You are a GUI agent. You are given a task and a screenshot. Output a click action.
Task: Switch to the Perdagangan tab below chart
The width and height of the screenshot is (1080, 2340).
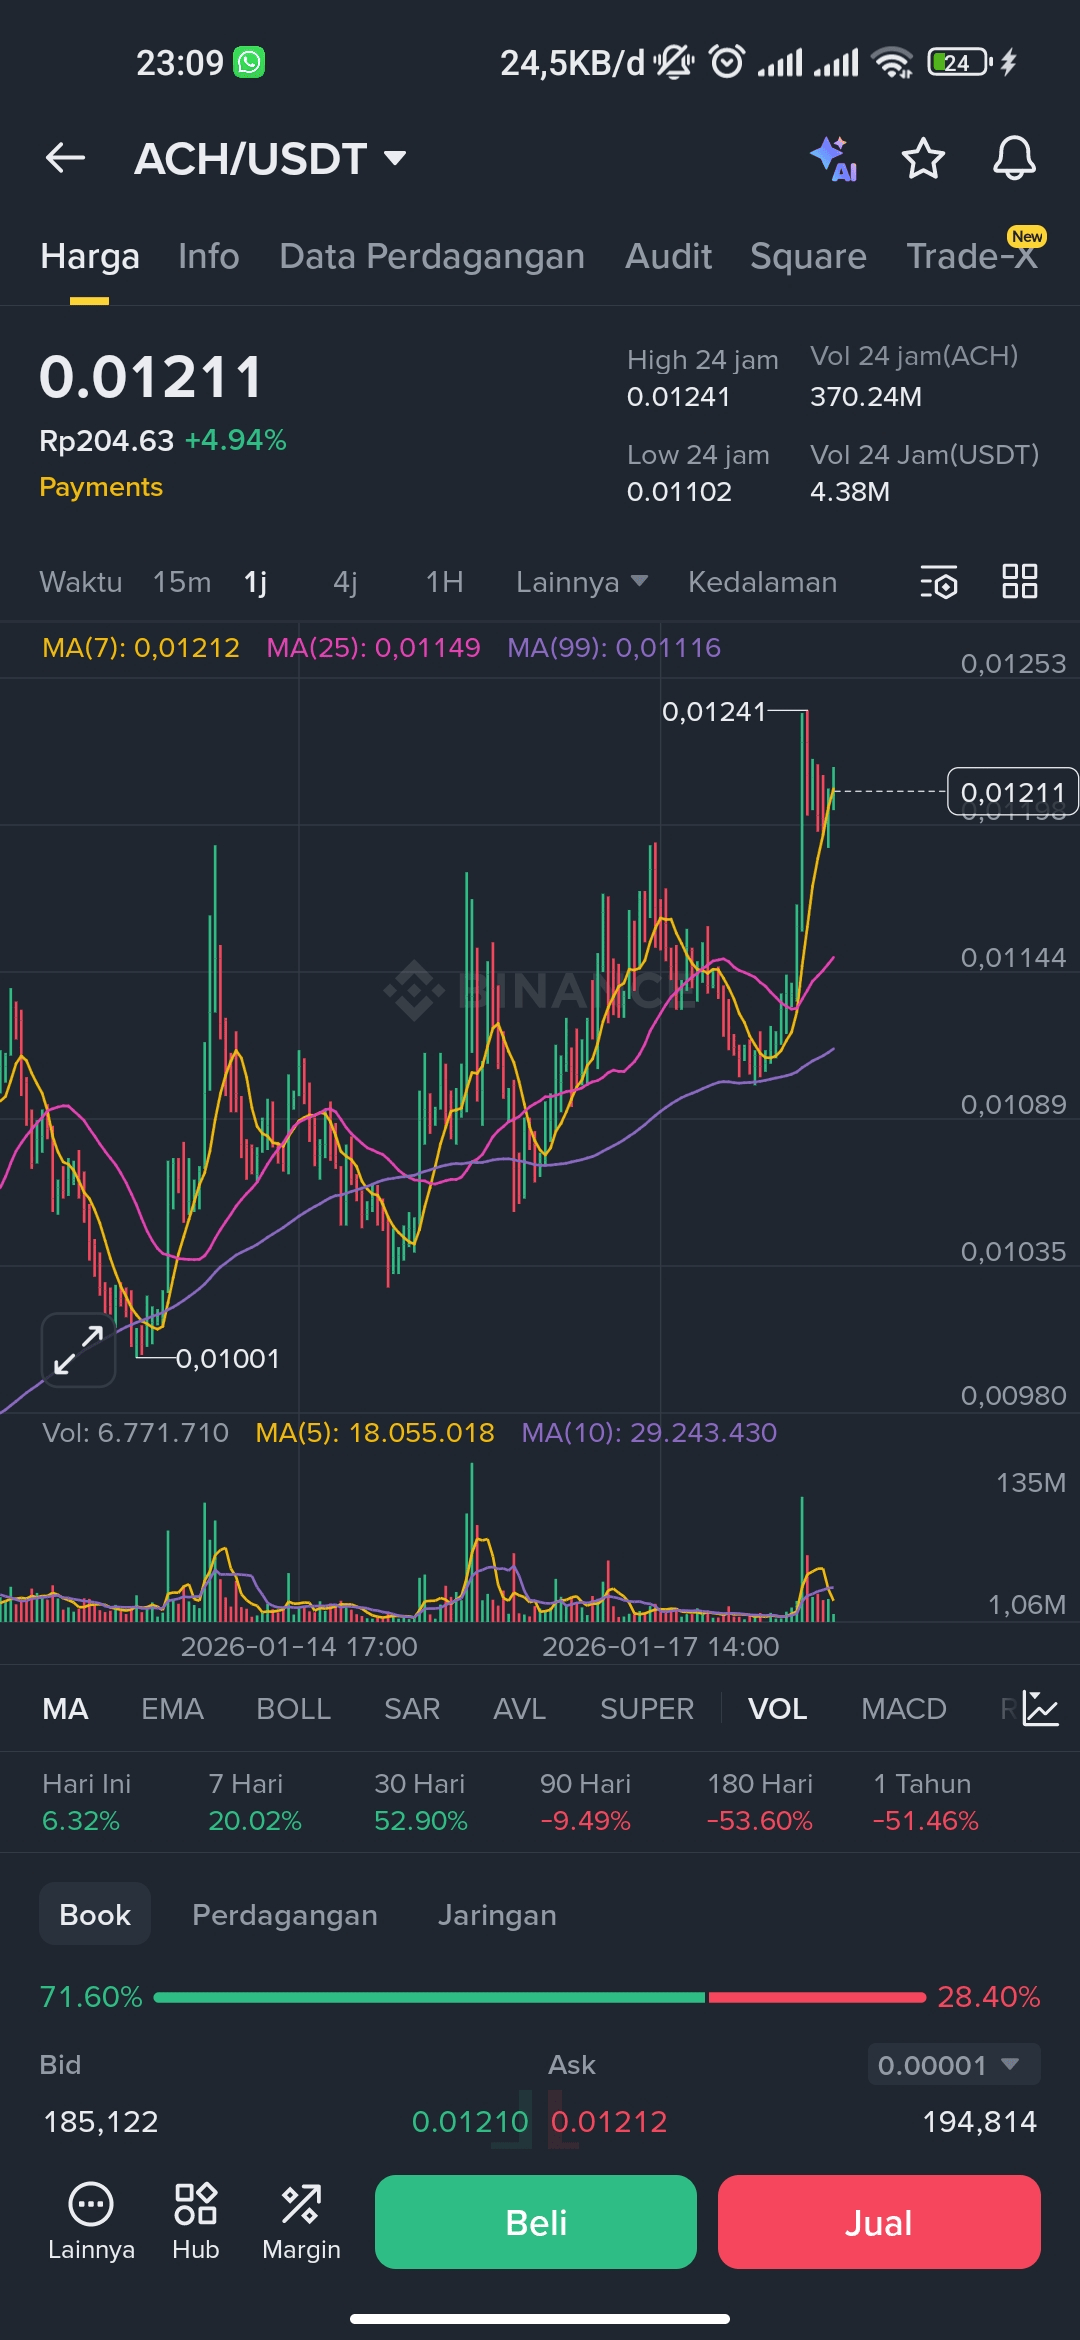[x=285, y=1914]
